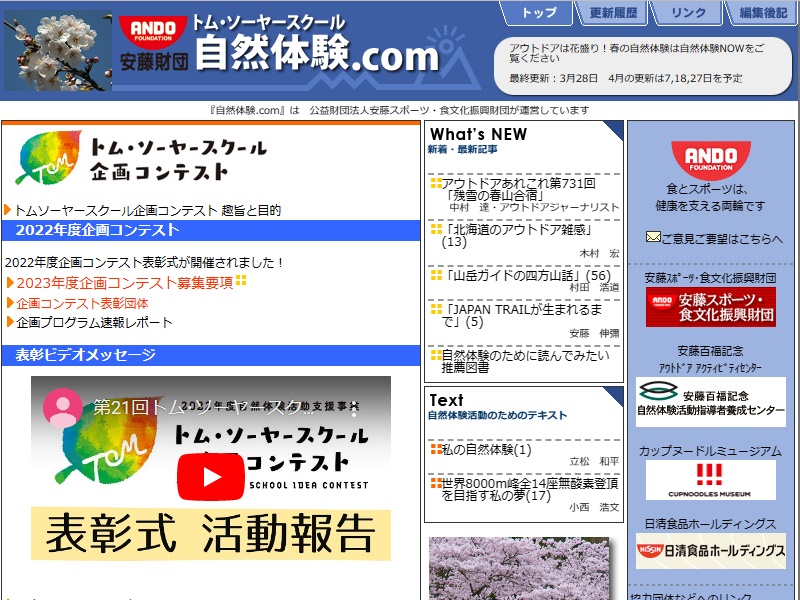Open 山岳ガイドの四方山話 (56) article
Screen dimensions: 800x600
click(526, 276)
